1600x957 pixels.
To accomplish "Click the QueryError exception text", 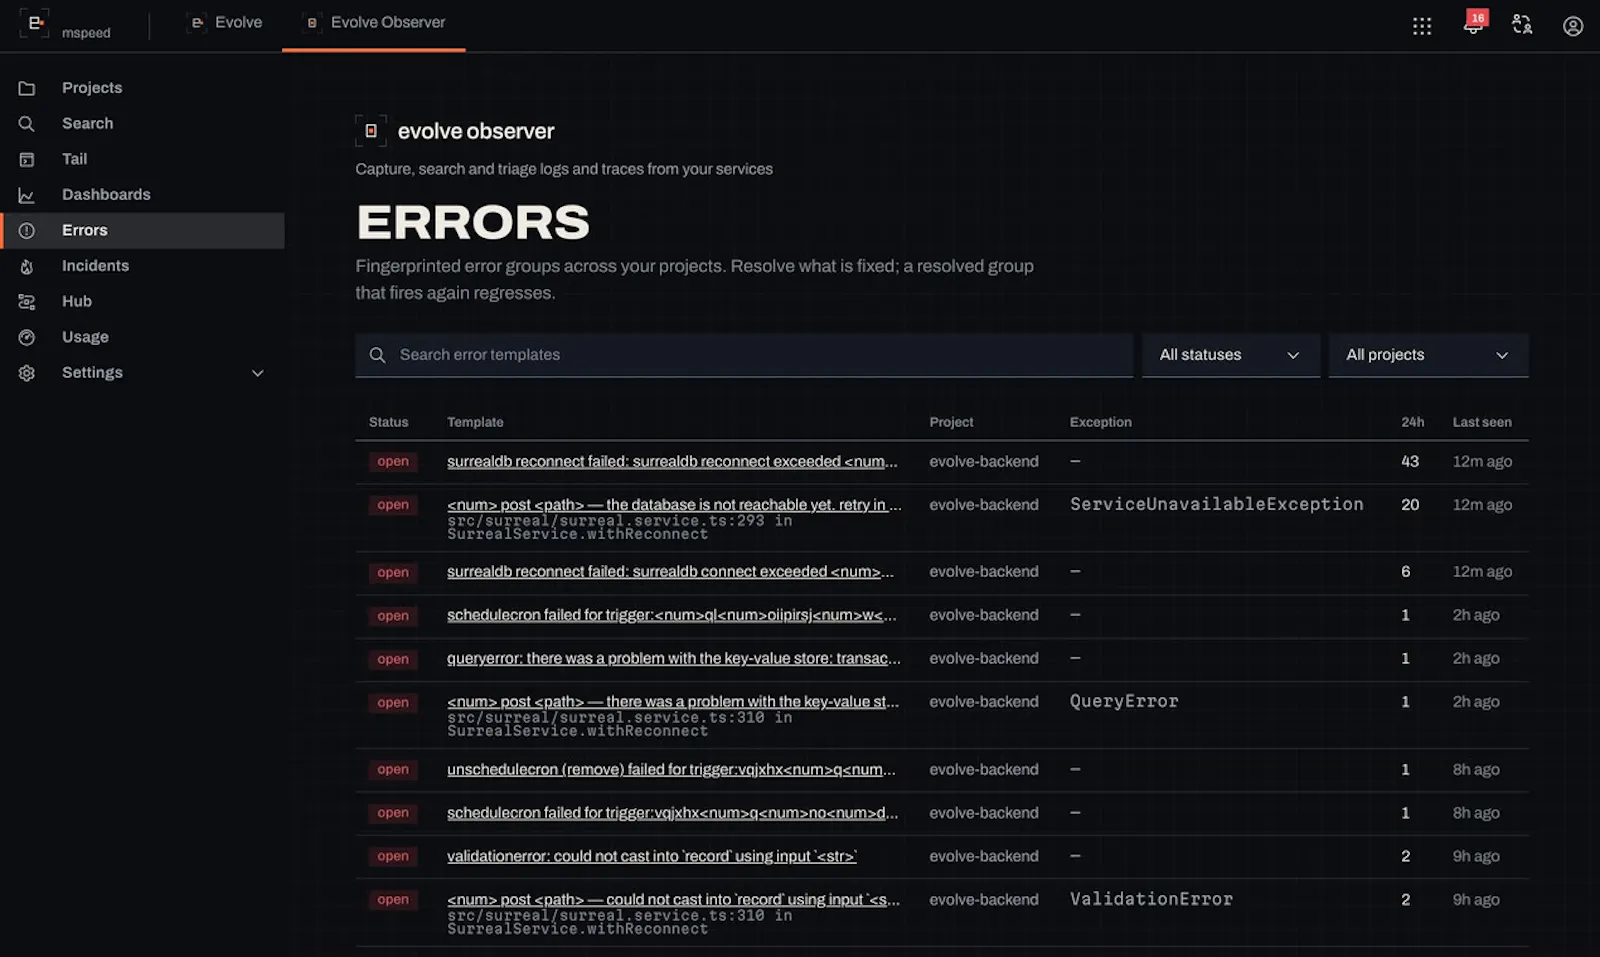I will (1124, 701).
